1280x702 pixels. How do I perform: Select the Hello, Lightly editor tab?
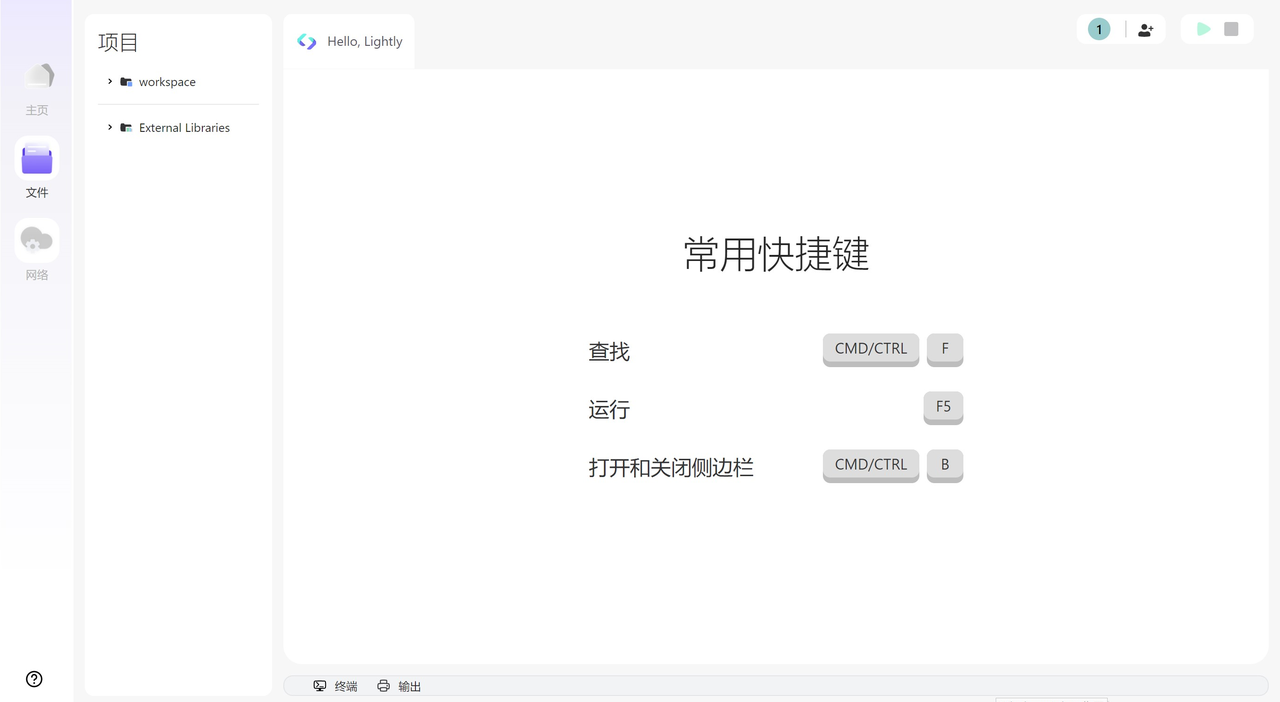(364, 41)
